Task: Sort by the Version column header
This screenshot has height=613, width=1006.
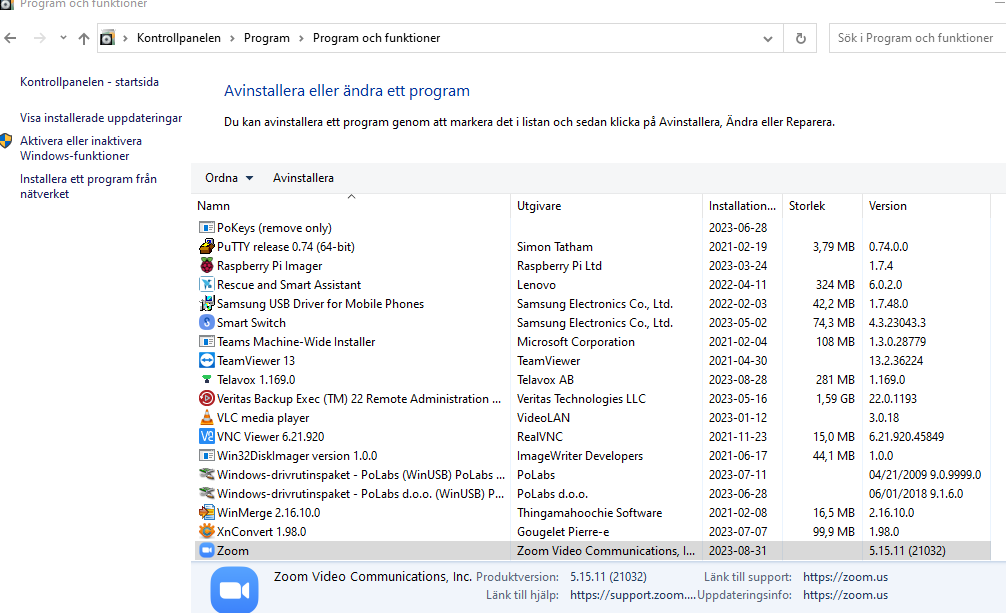Action: tap(926, 206)
